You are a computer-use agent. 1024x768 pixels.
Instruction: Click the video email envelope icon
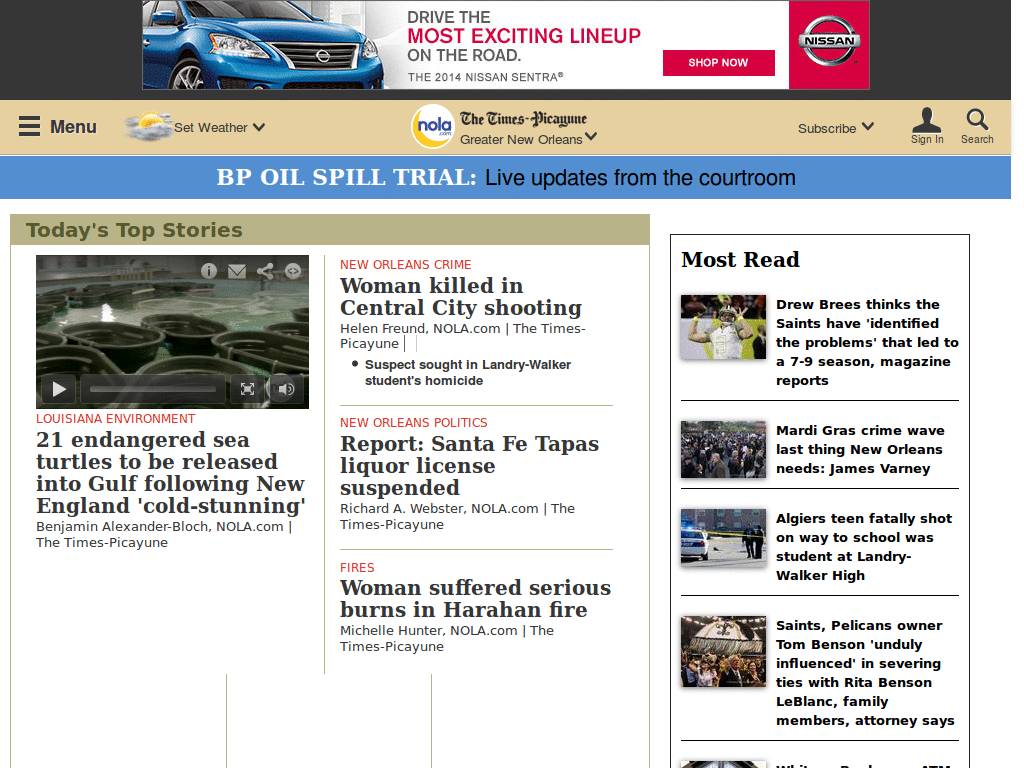237,271
